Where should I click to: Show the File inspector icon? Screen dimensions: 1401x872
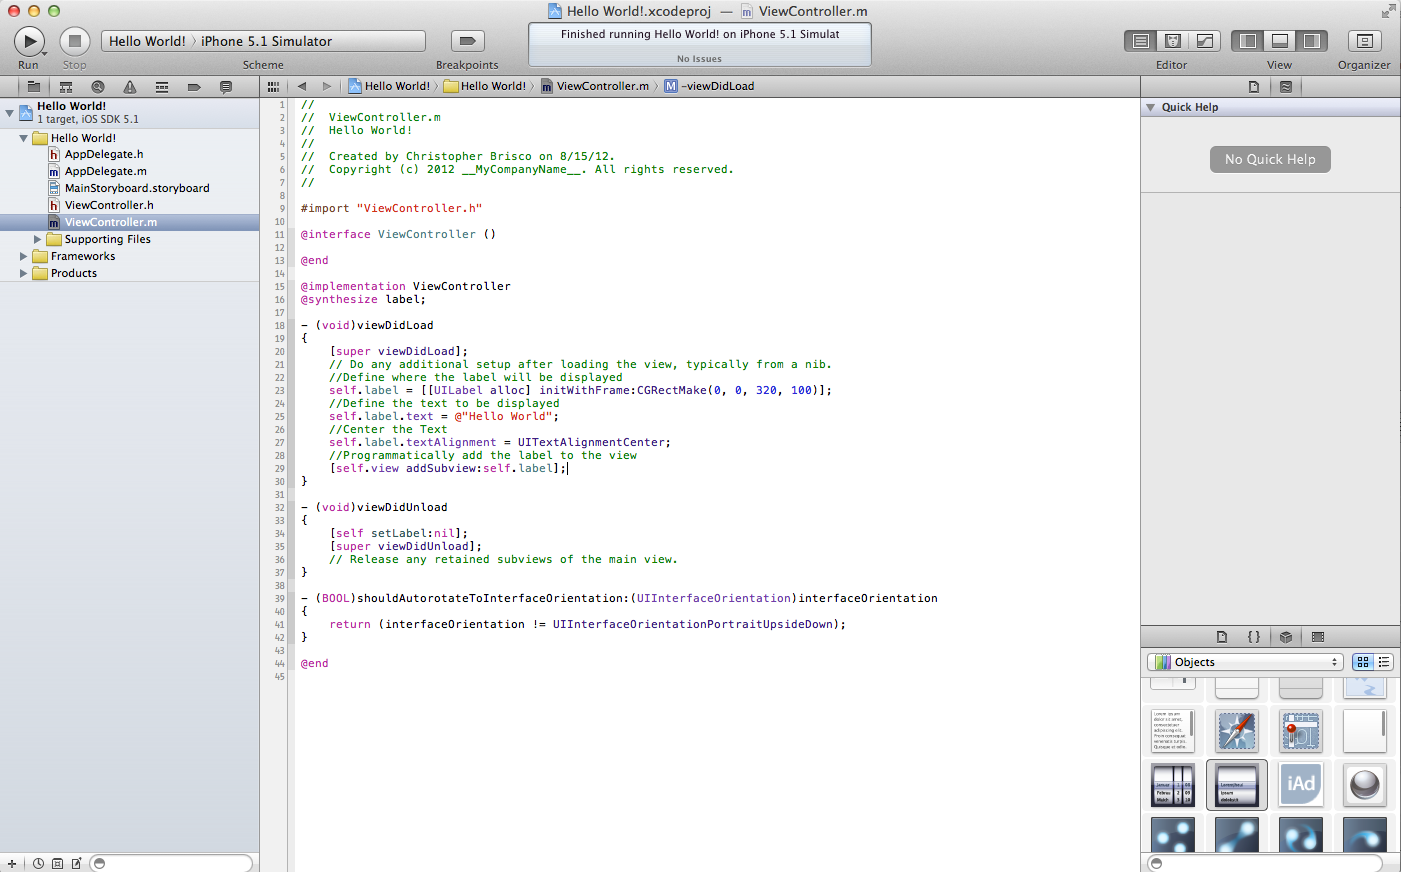click(x=1254, y=87)
